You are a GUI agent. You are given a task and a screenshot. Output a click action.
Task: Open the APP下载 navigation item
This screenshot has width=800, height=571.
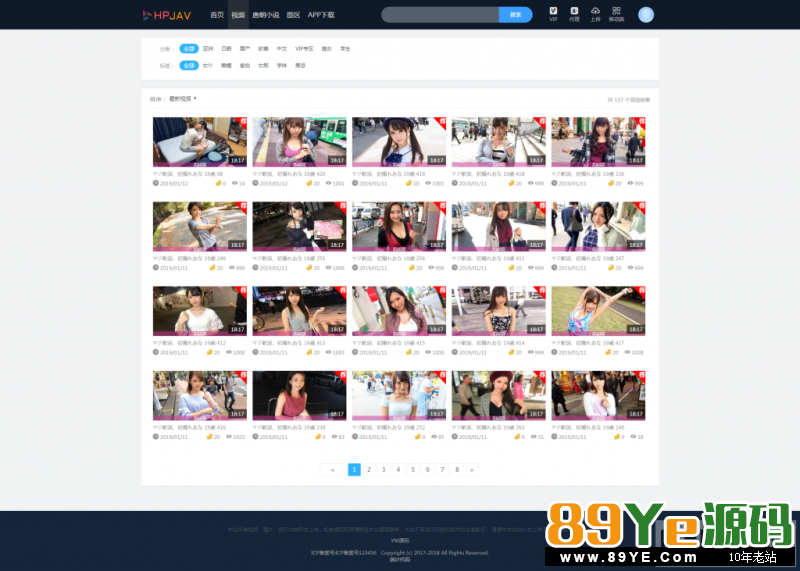321,15
